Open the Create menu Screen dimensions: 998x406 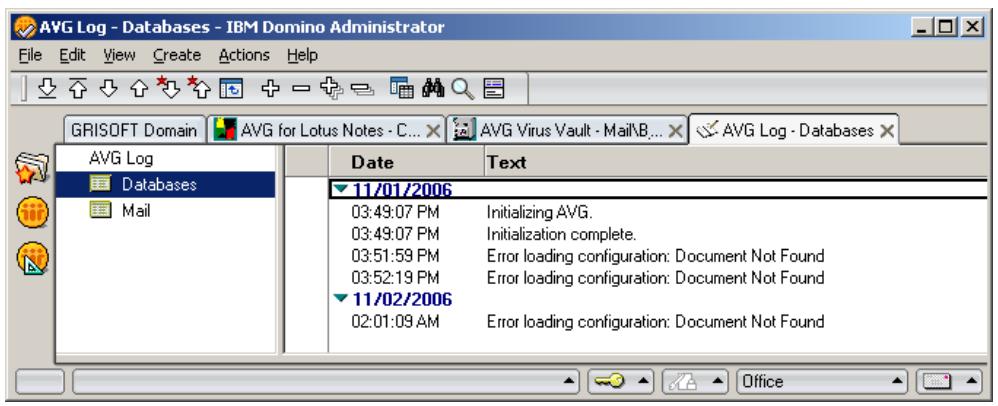click(x=177, y=56)
